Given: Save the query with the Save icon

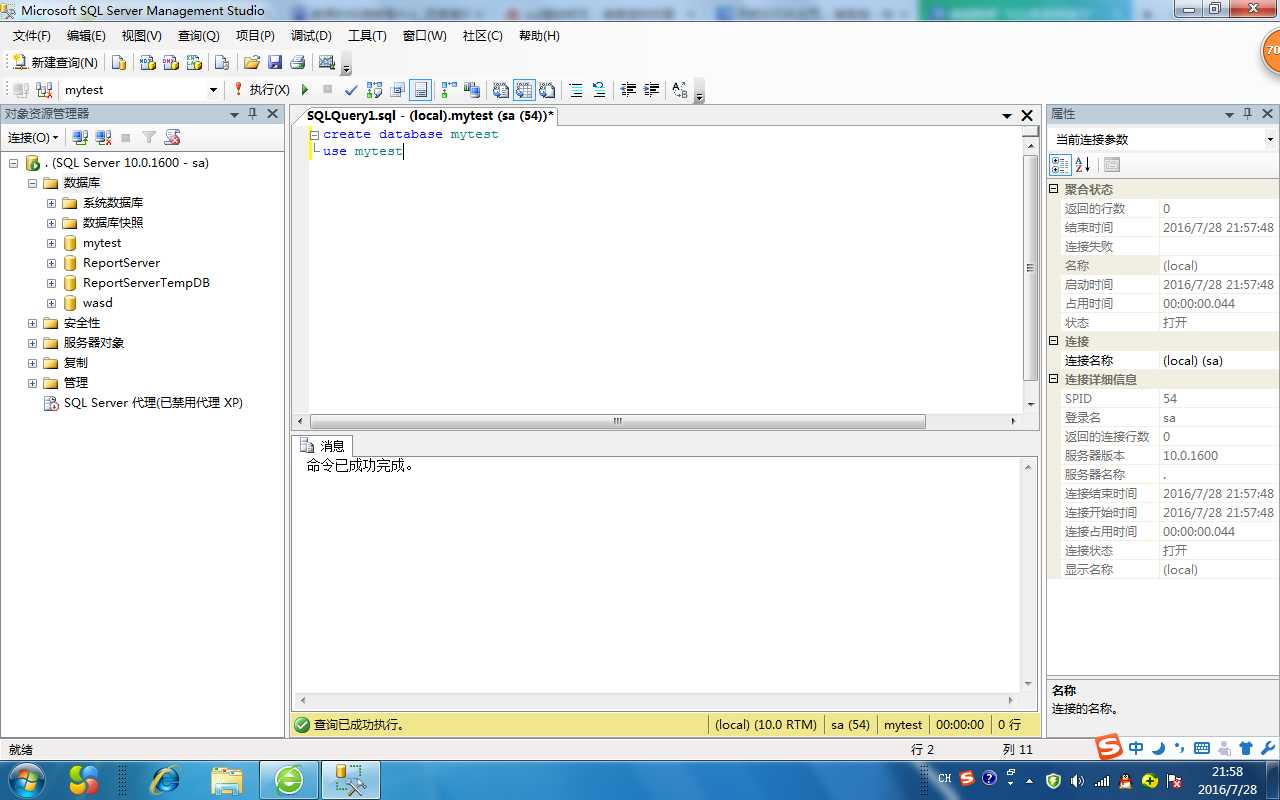Looking at the screenshot, I should coord(275,62).
